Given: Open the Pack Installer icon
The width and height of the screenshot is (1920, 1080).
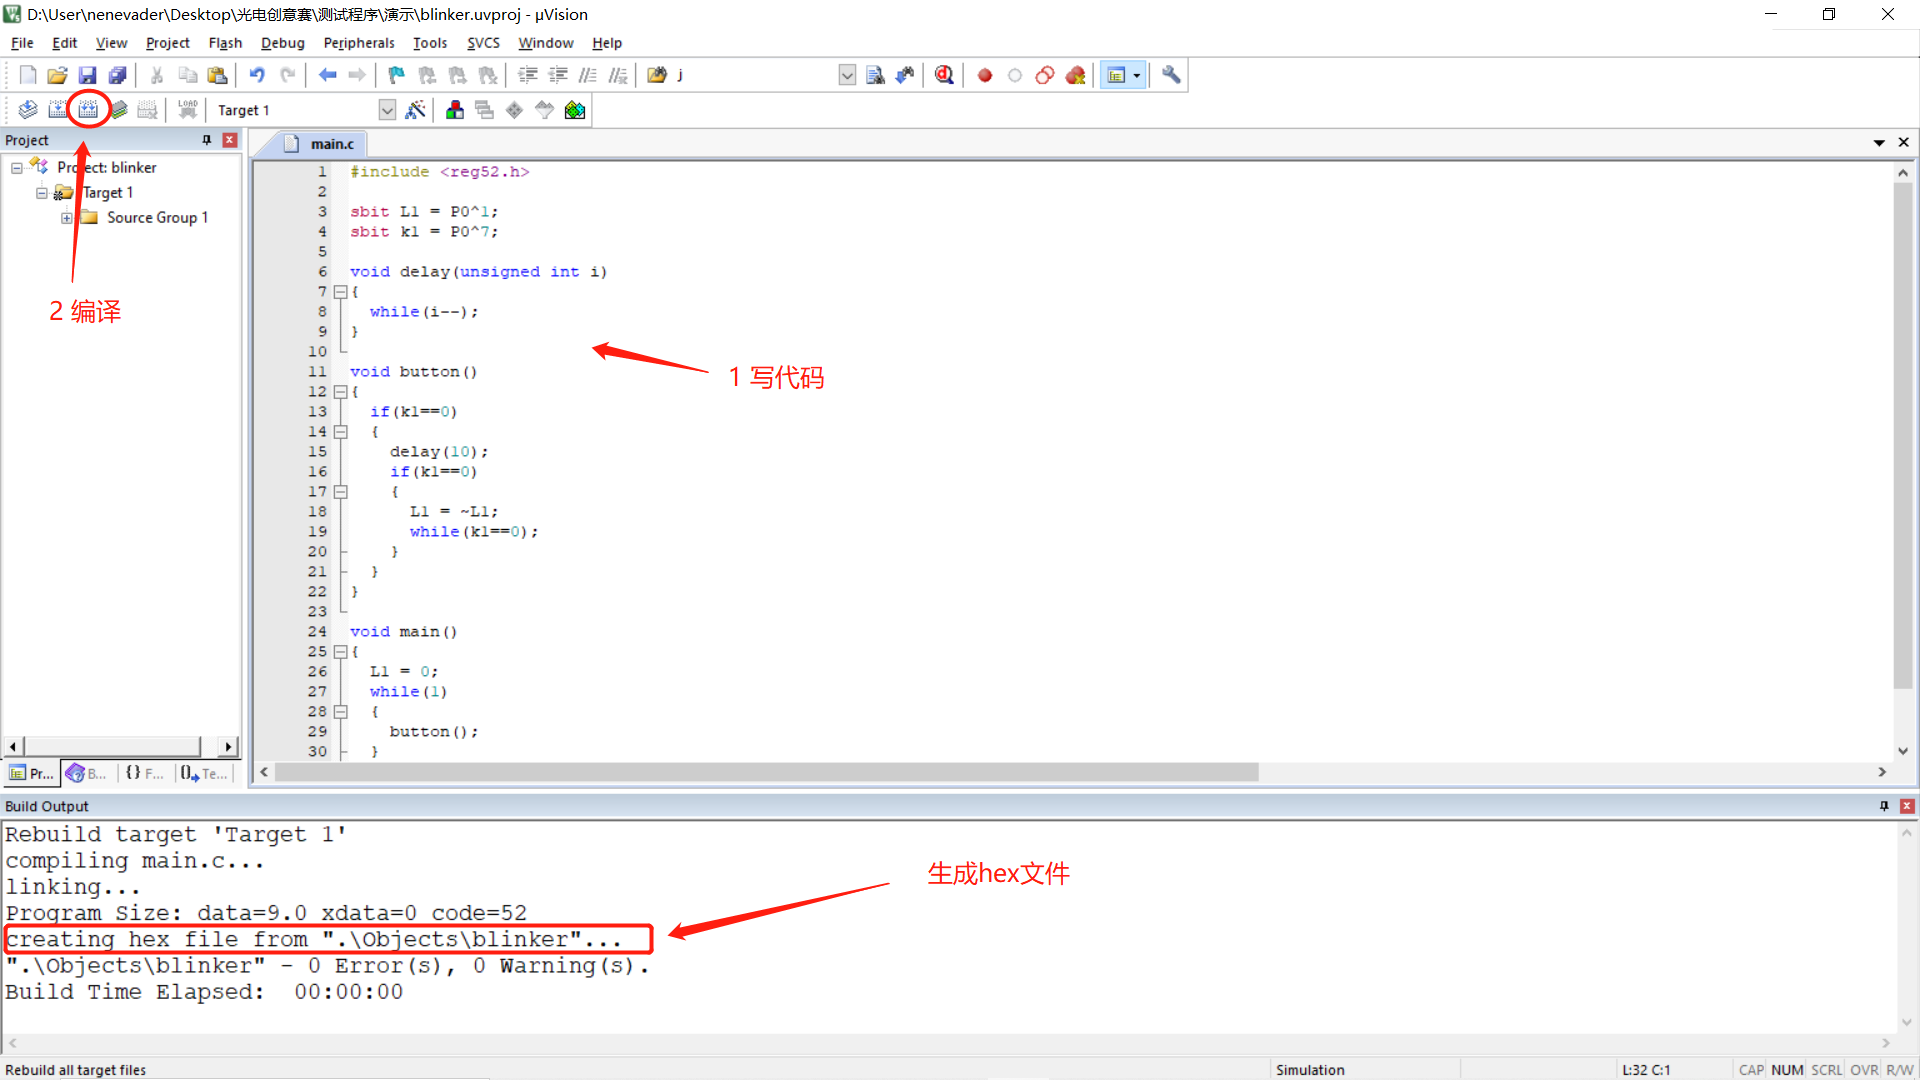Looking at the screenshot, I should (575, 110).
